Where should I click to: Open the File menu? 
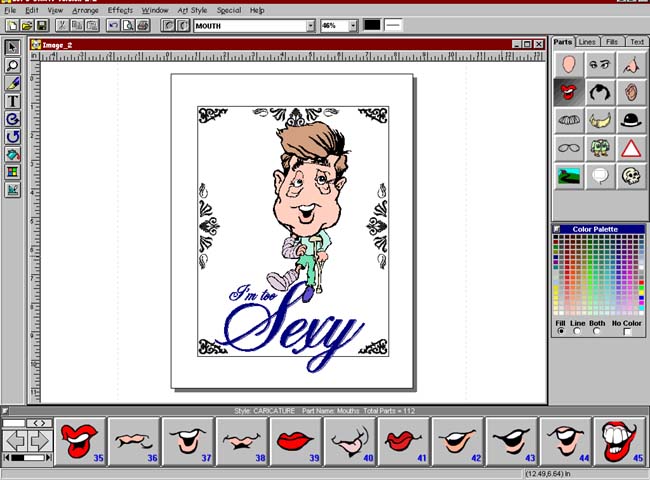pos(10,10)
